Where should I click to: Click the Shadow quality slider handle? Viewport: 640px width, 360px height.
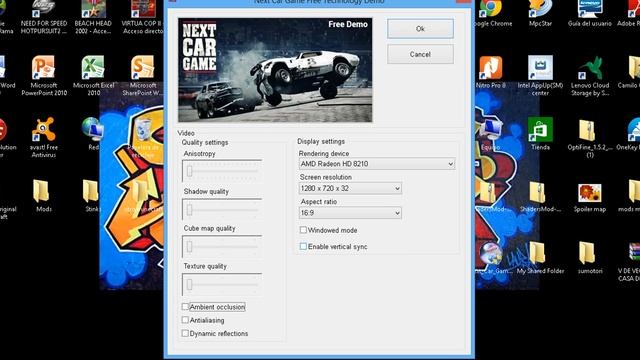[189, 209]
